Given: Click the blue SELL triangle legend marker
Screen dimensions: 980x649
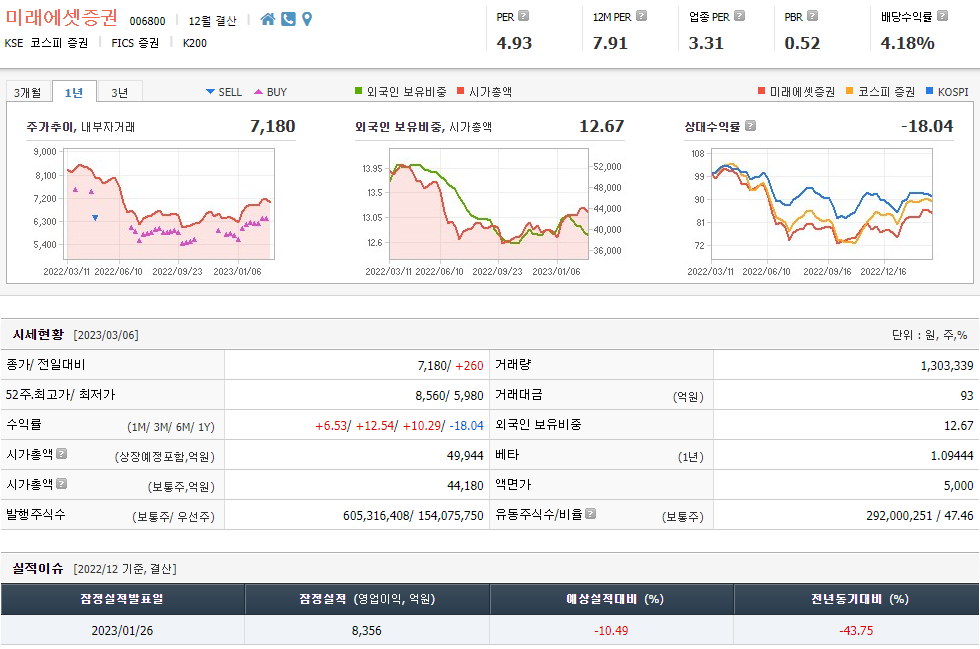Looking at the screenshot, I should pos(210,92).
